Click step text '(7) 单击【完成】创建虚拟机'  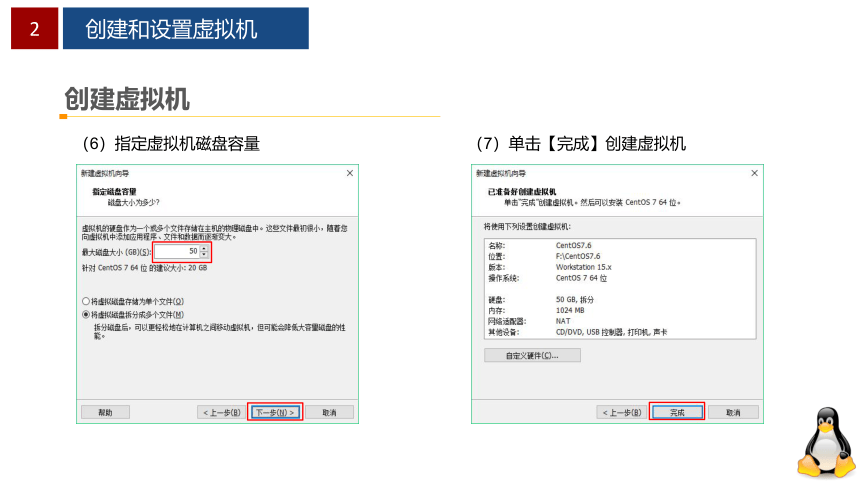[581, 144]
